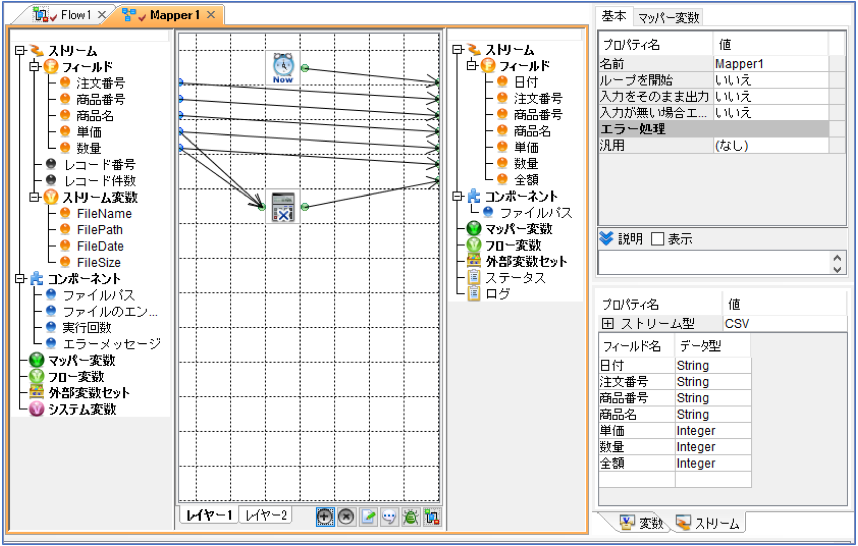Viewport: 858px width, 546px height.
Task: Select the left 単価 field
Action: 89,132
